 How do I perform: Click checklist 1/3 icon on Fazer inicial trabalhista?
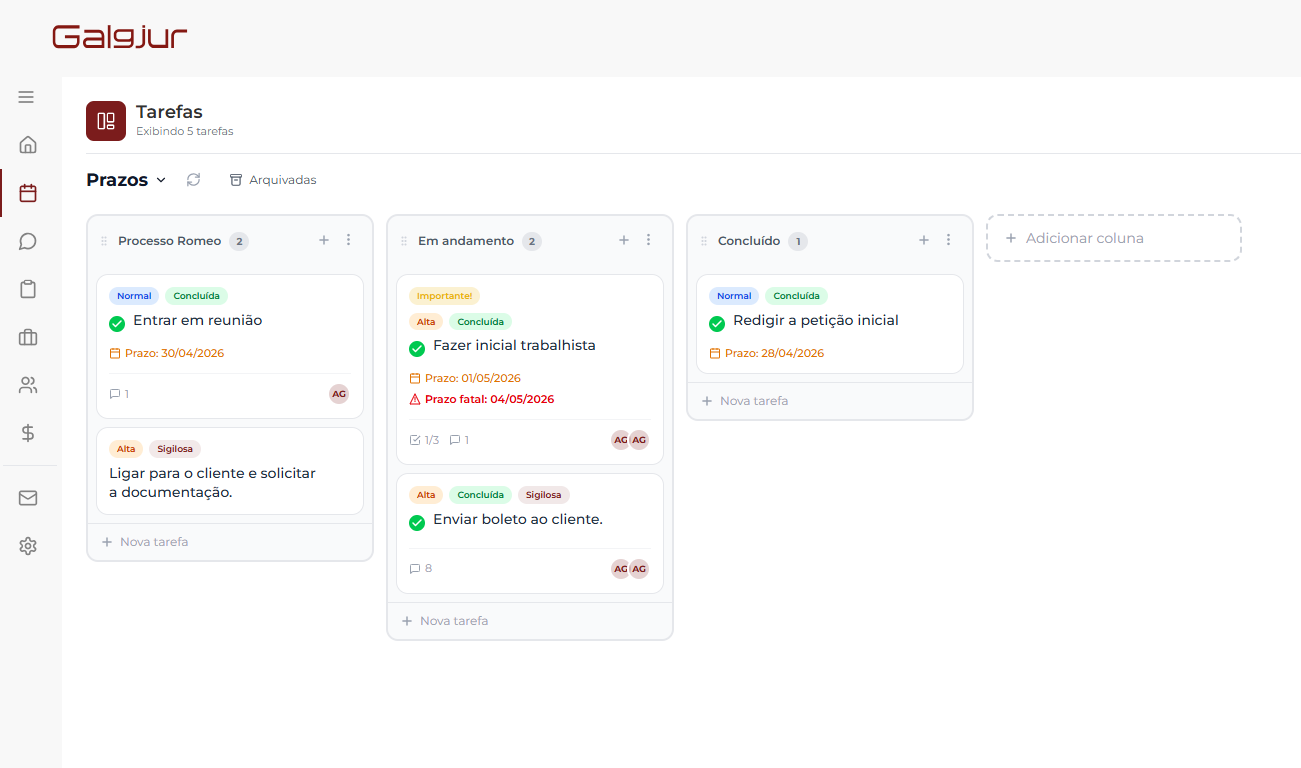tap(416, 440)
